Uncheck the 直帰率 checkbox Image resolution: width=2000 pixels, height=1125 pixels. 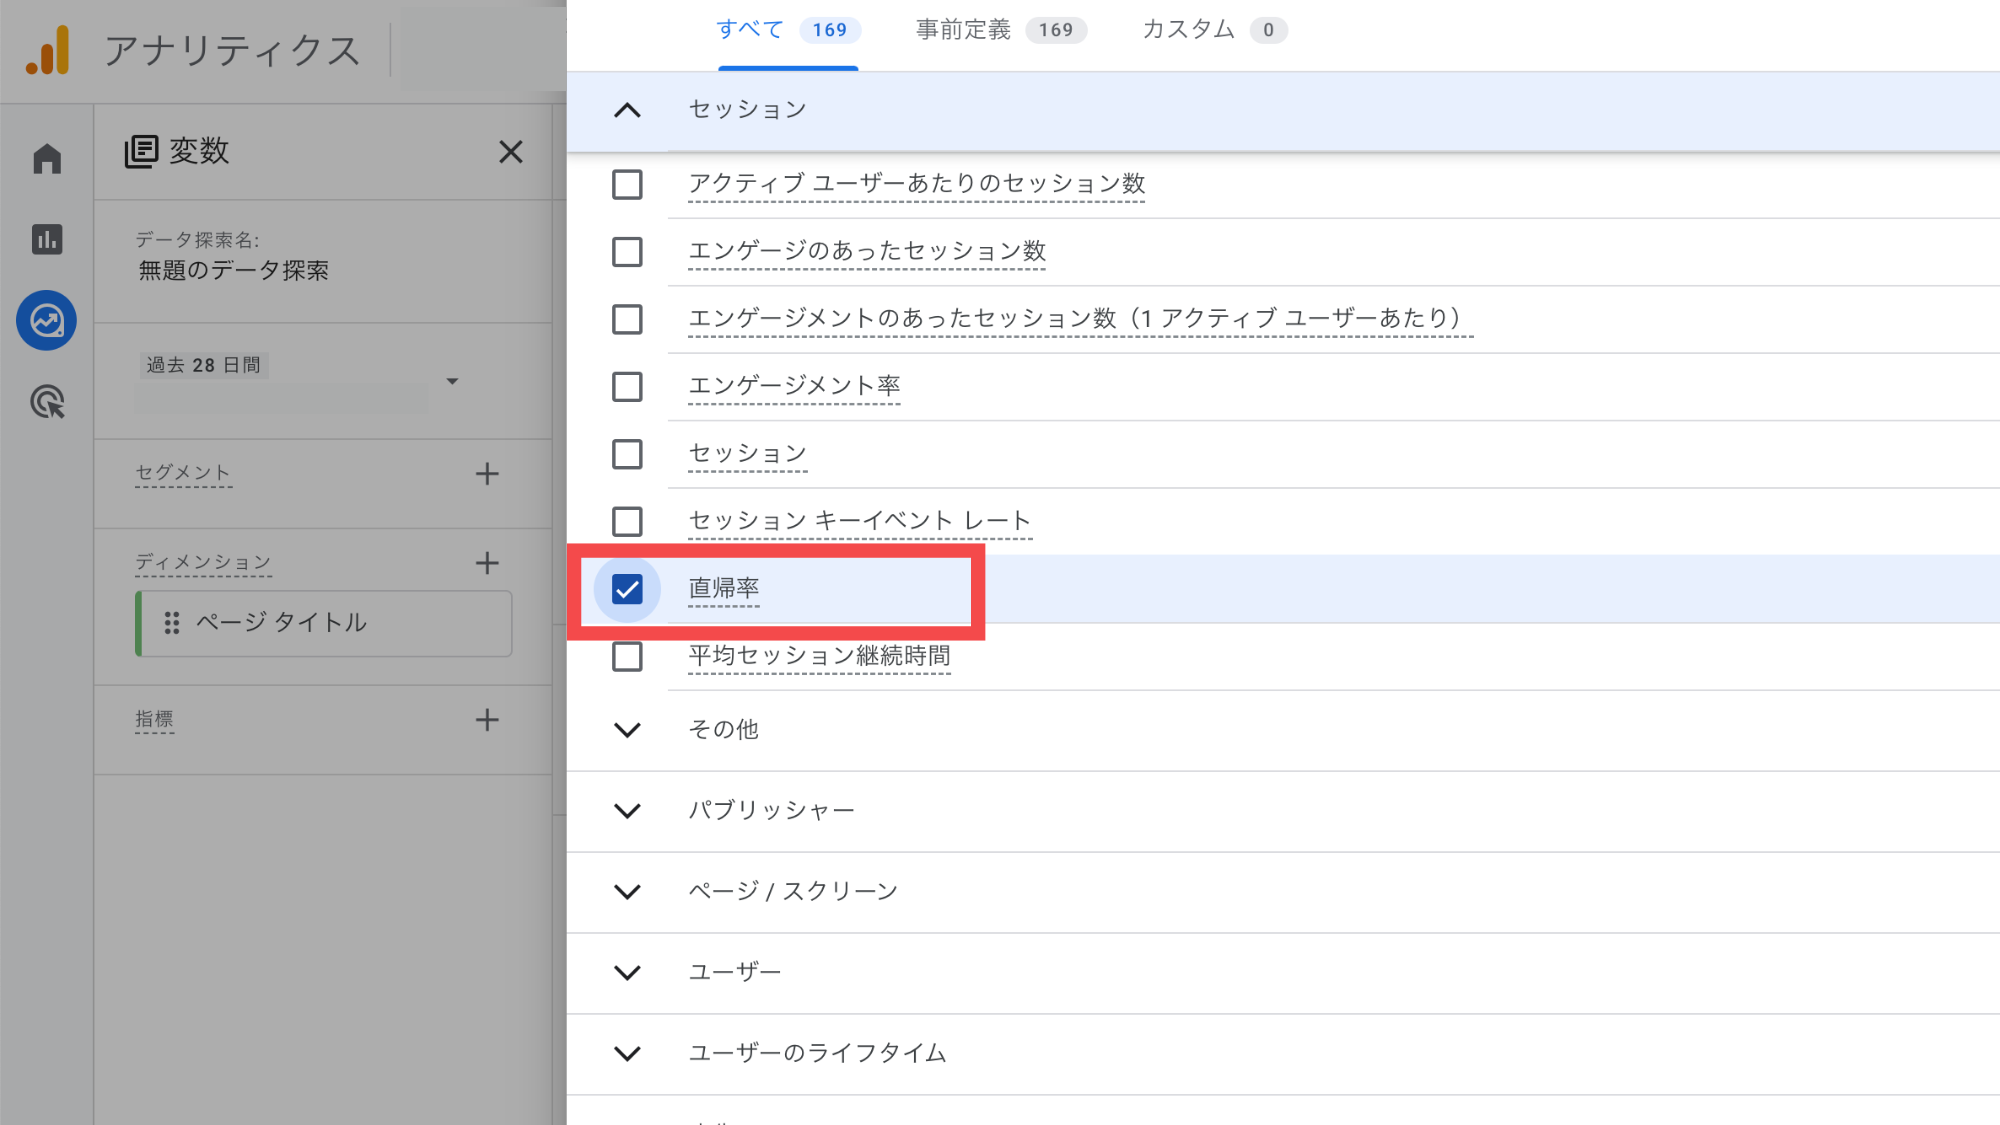[x=627, y=589]
